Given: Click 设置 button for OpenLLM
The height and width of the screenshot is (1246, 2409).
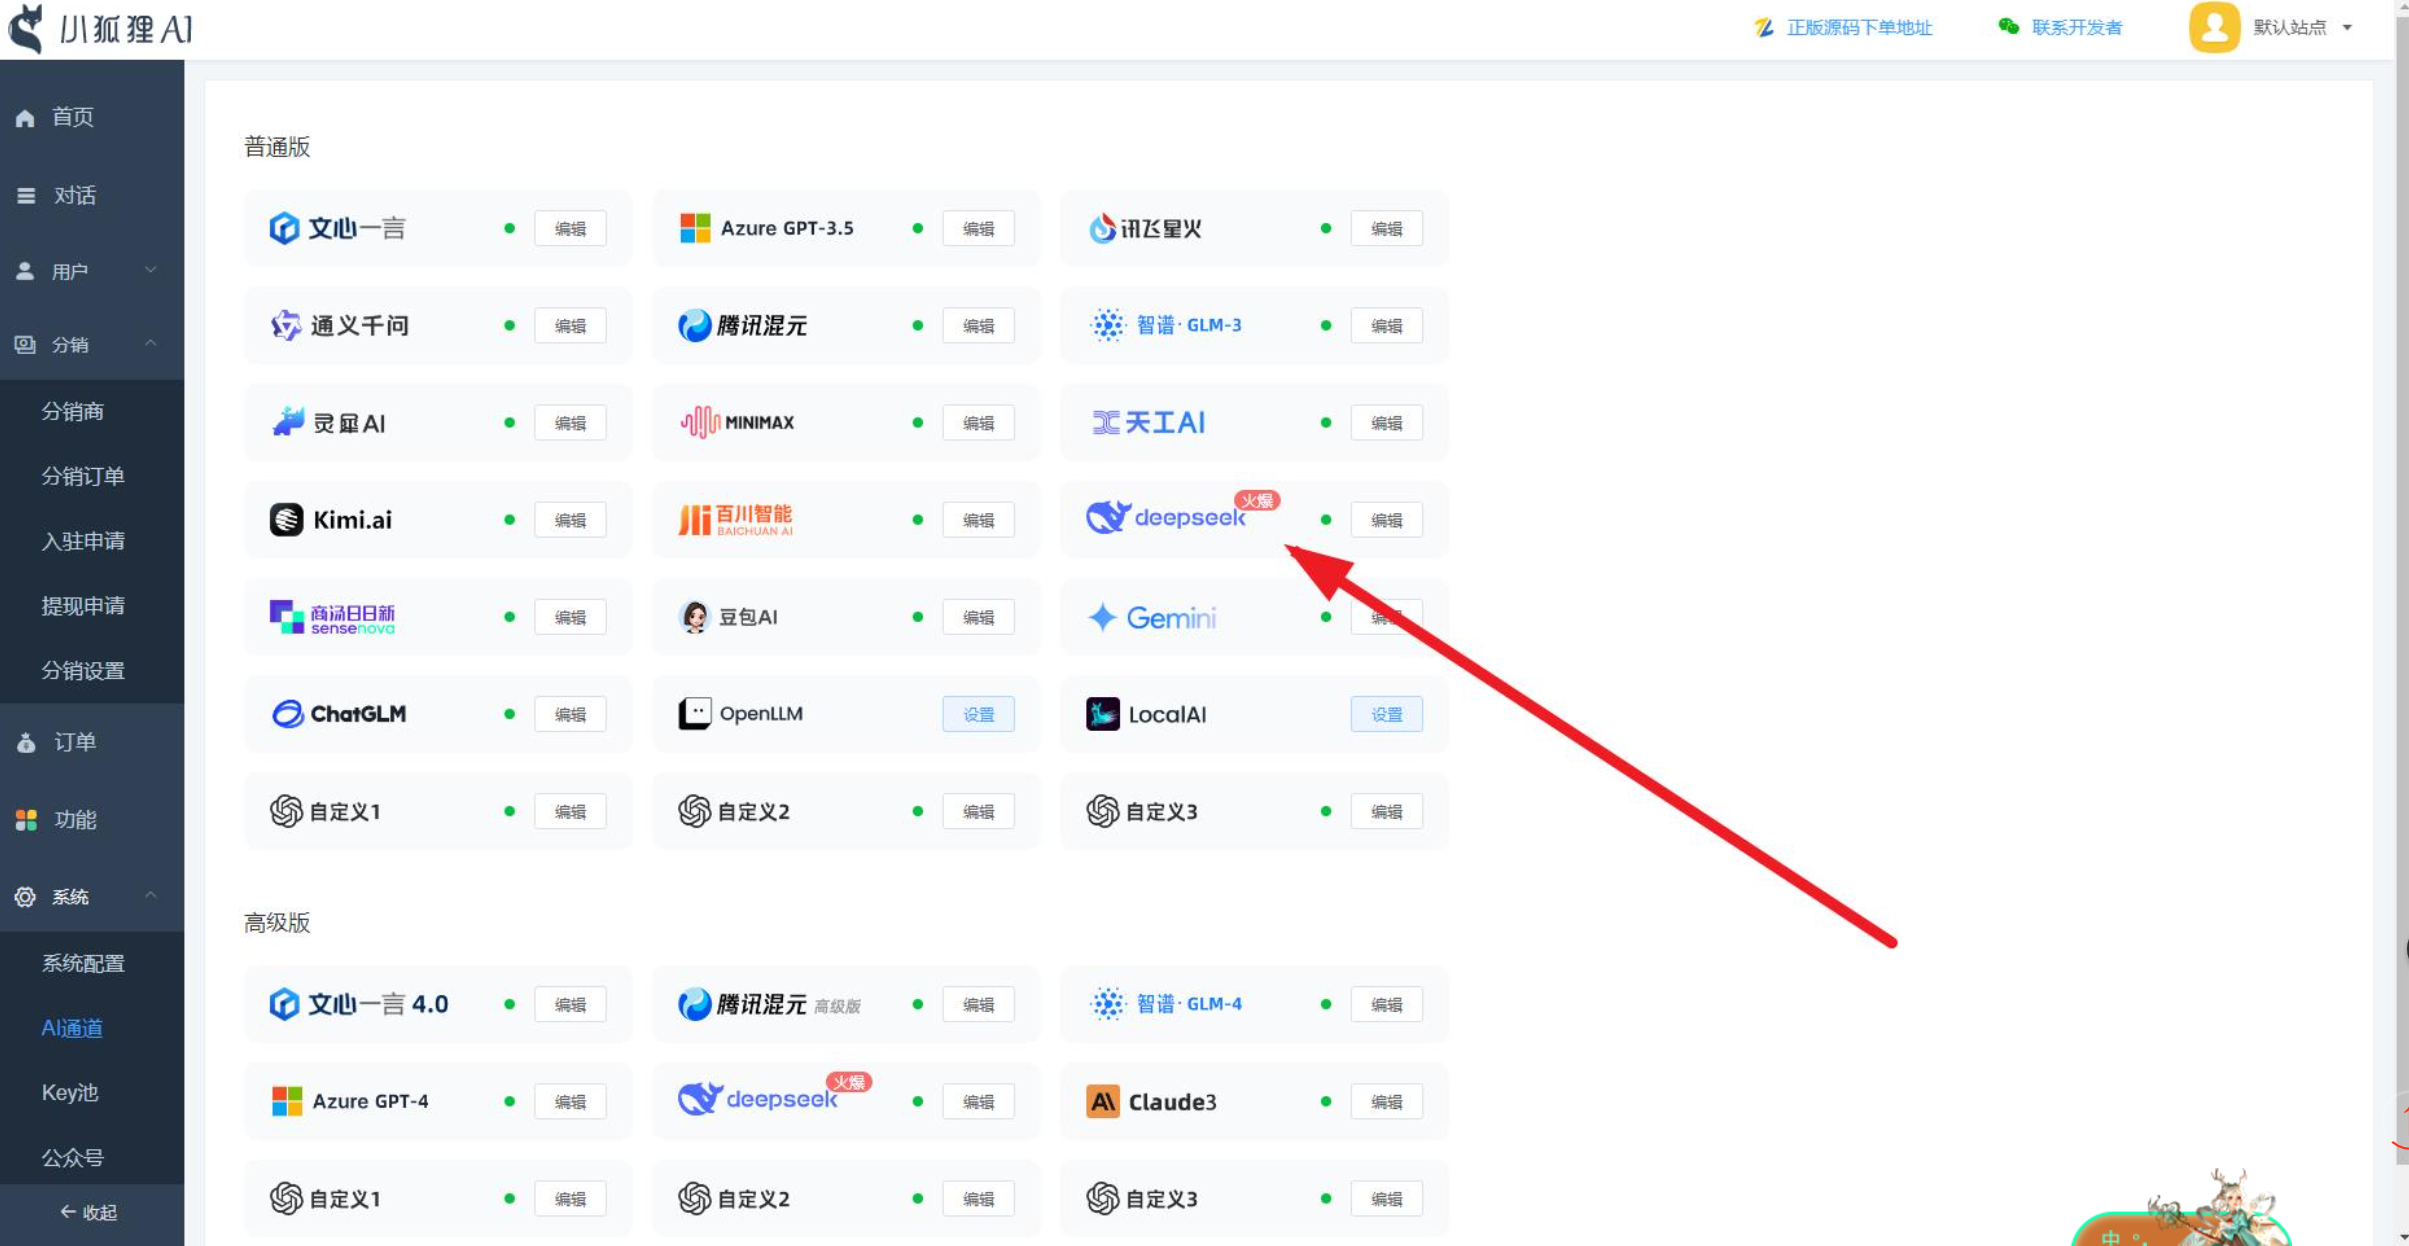Looking at the screenshot, I should click(978, 714).
